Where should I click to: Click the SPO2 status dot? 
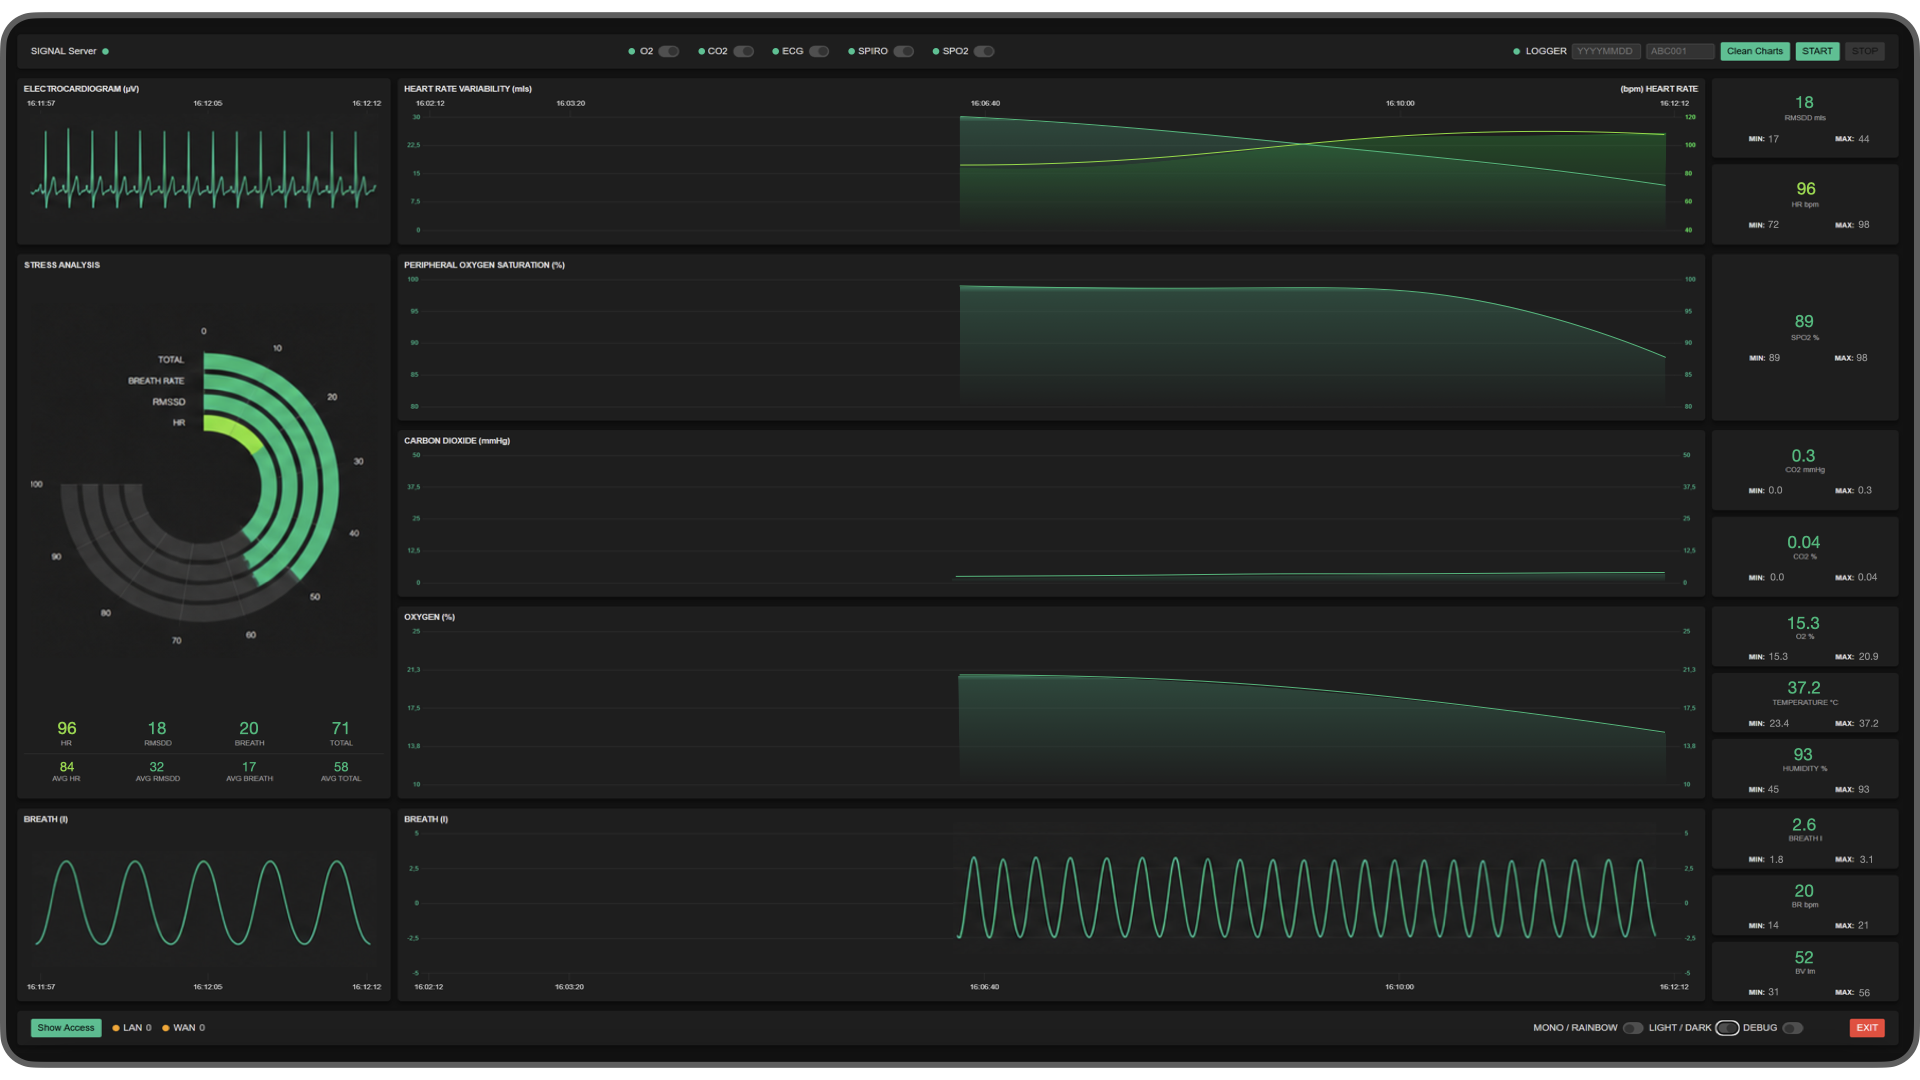(x=935, y=51)
